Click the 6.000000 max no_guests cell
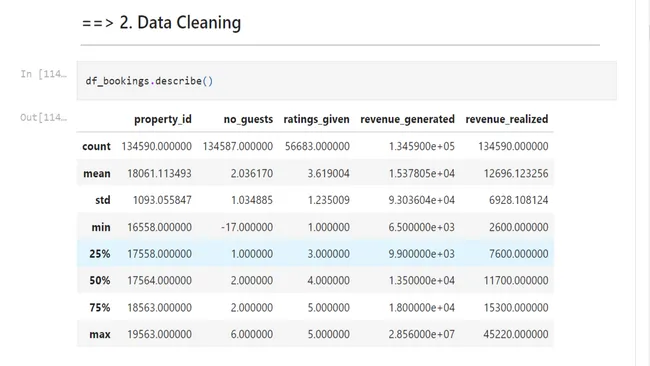This screenshot has width=650, height=366. point(252,334)
